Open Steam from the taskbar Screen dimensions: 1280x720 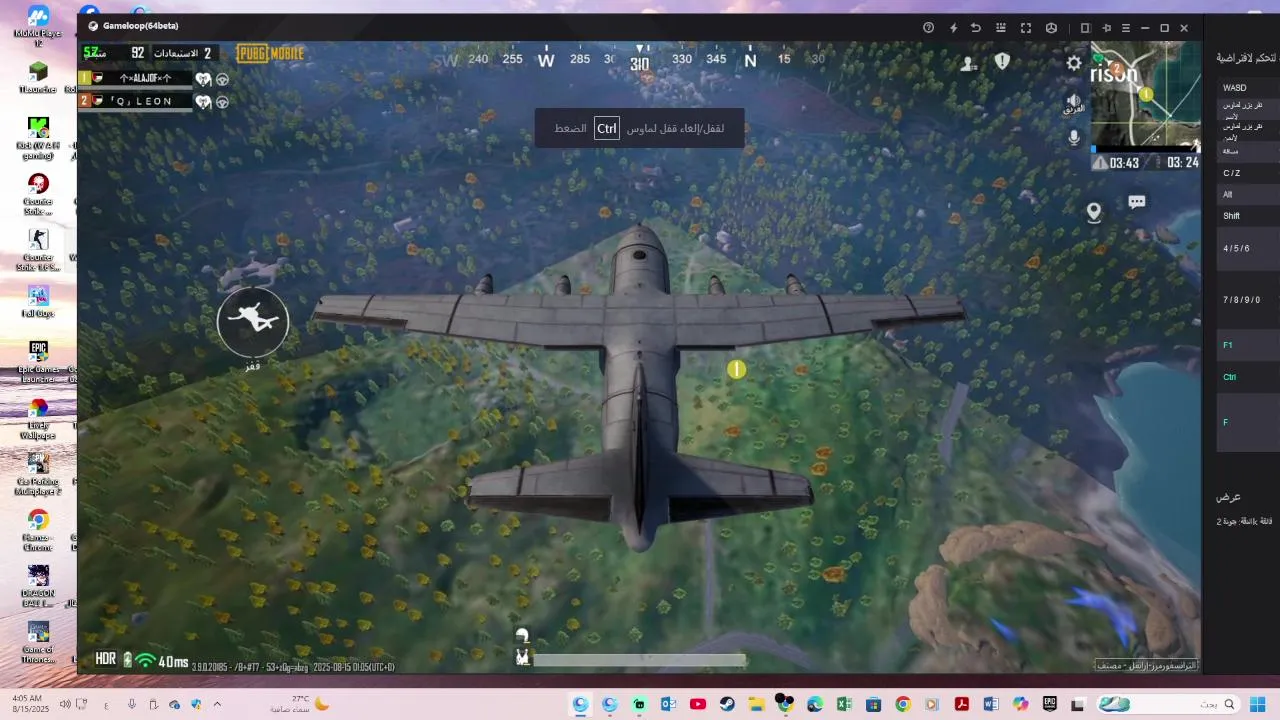pyautogui.click(x=727, y=704)
